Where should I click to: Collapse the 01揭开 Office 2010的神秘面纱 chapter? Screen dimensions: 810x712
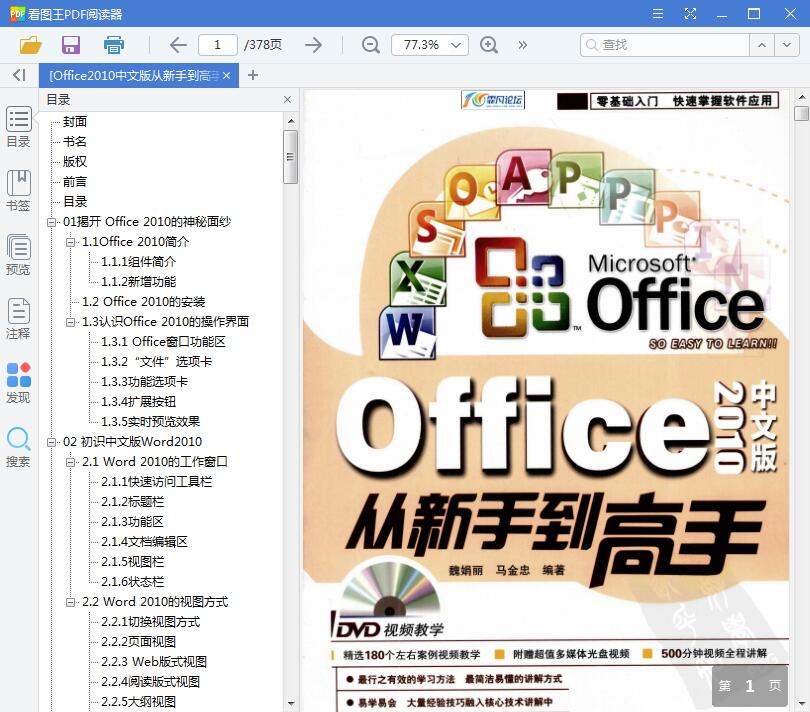point(51,222)
